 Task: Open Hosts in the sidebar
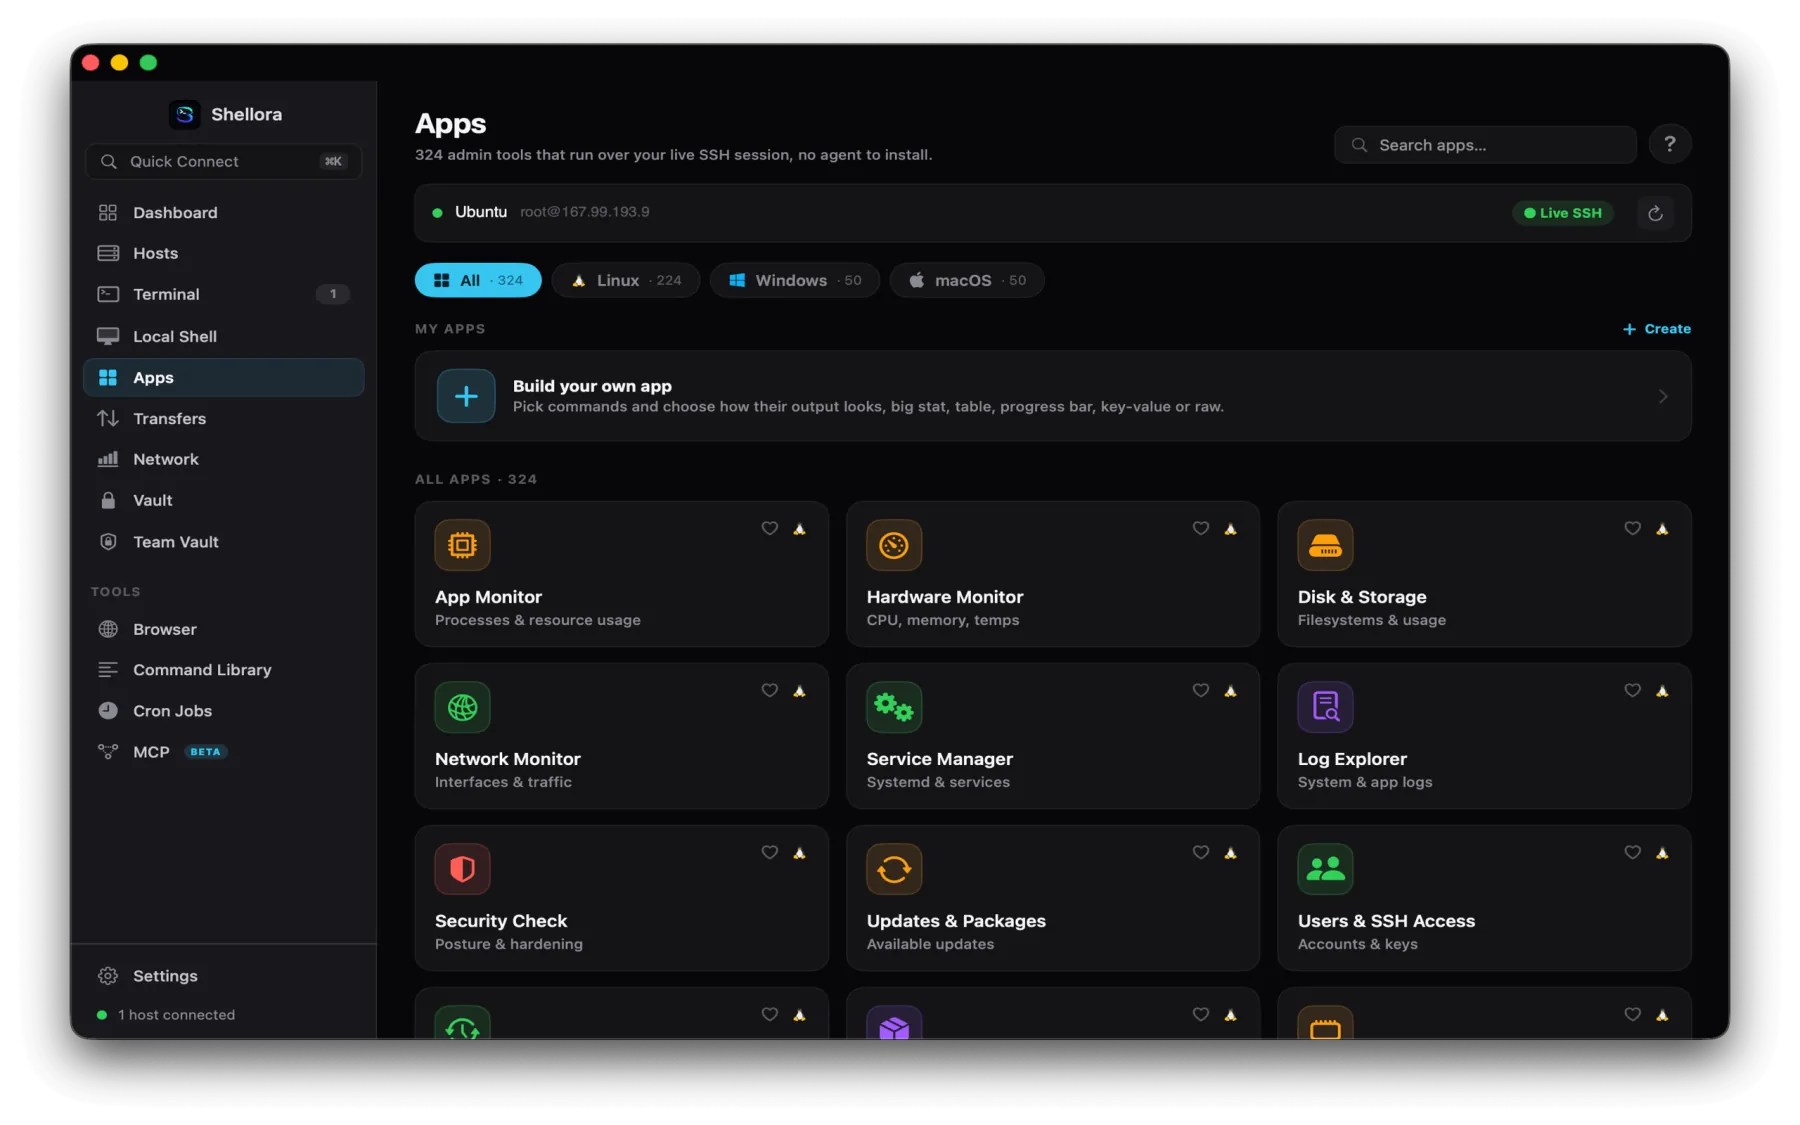(x=223, y=253)
